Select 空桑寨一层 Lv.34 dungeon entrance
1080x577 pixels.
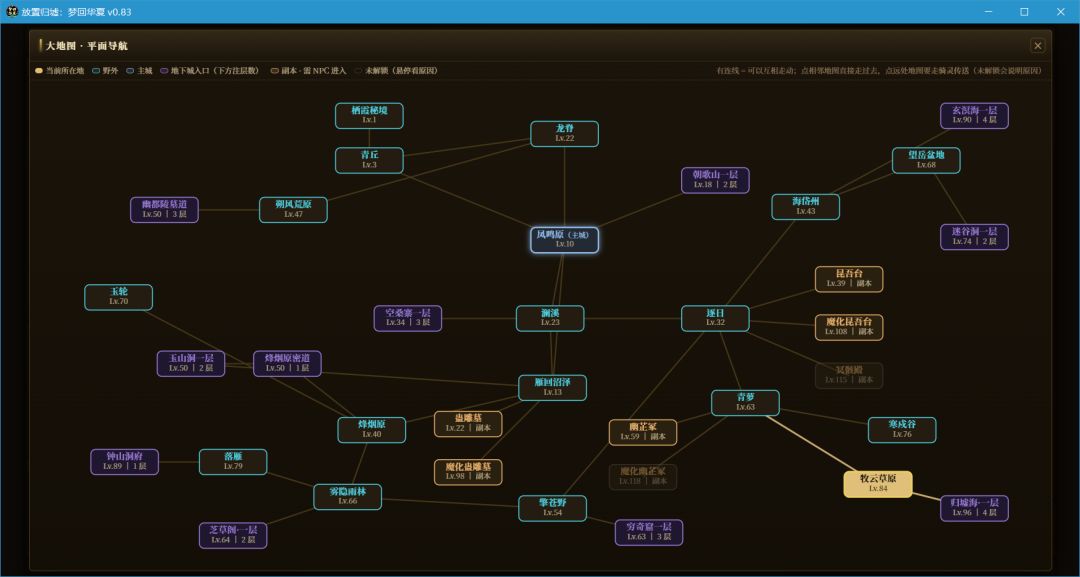pos(408,318)
